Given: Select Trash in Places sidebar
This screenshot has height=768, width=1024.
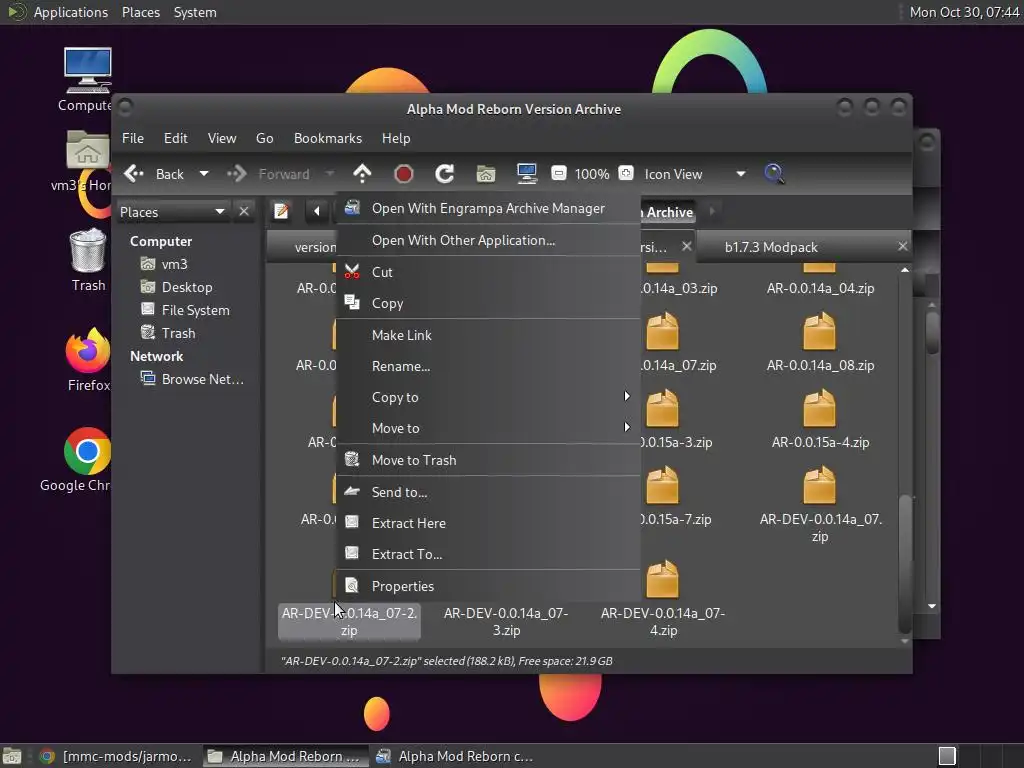Looking at the screenshot, I should [x=178, y=333].
